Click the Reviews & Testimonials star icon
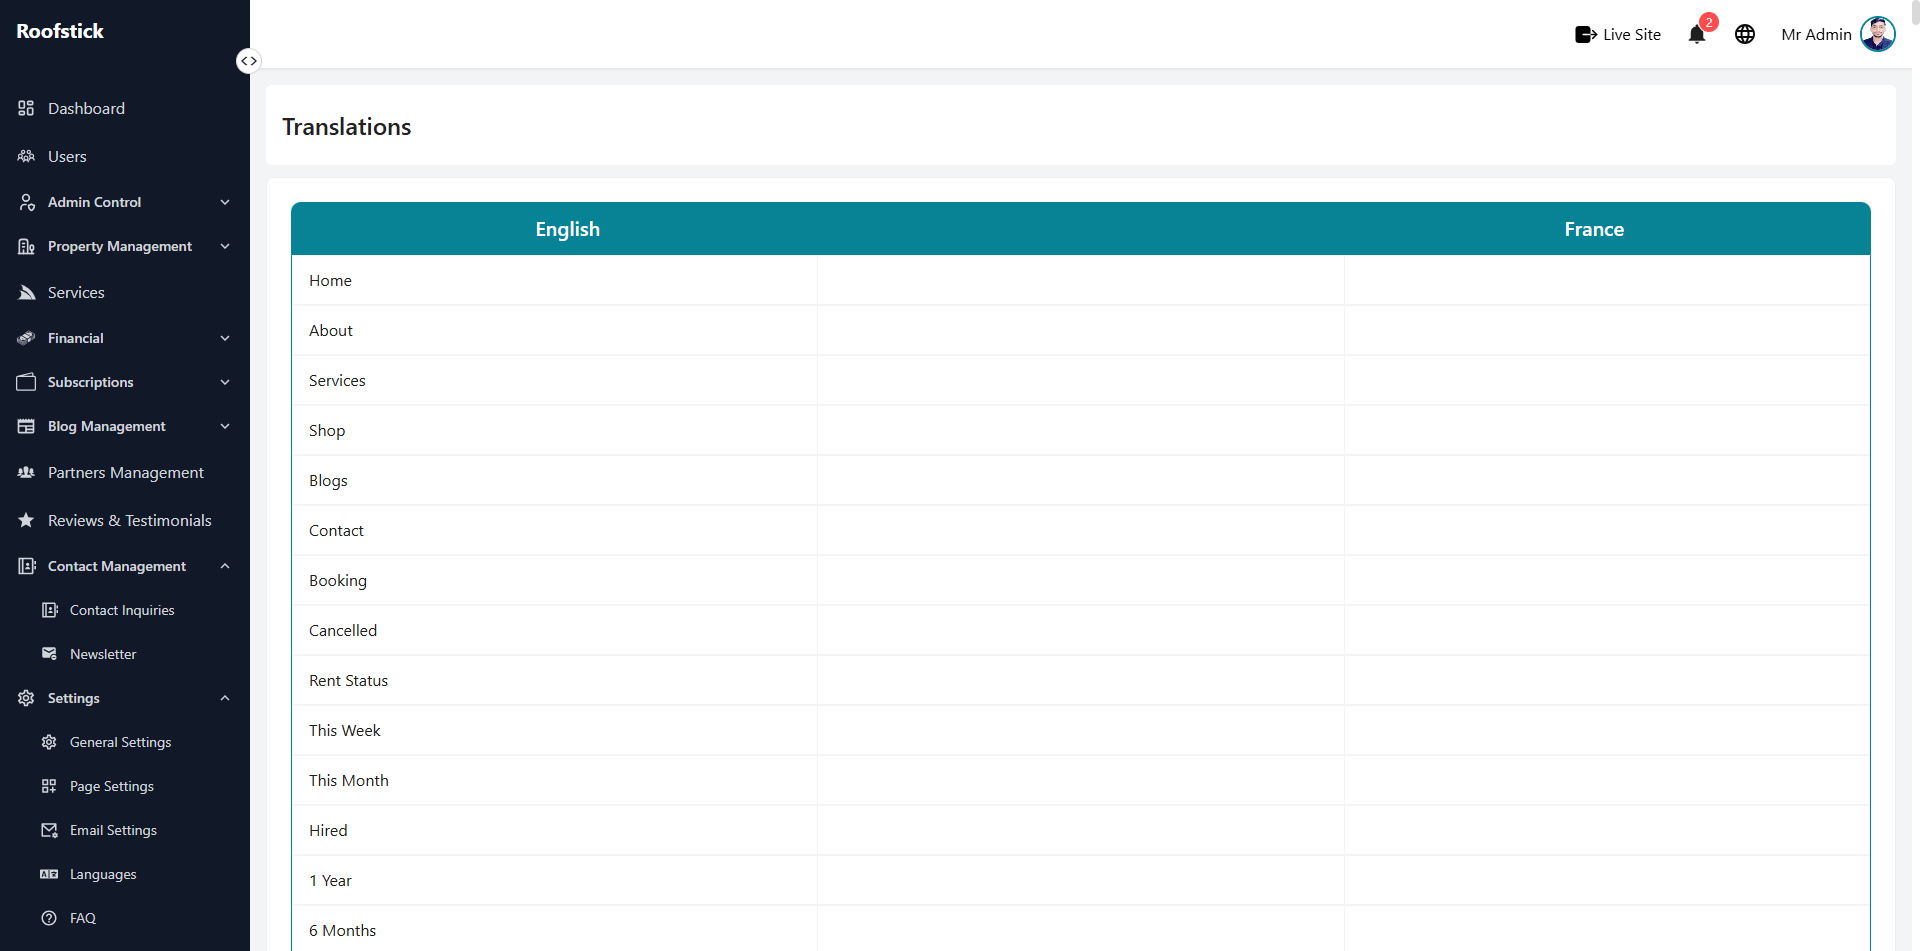 point(26,520)
